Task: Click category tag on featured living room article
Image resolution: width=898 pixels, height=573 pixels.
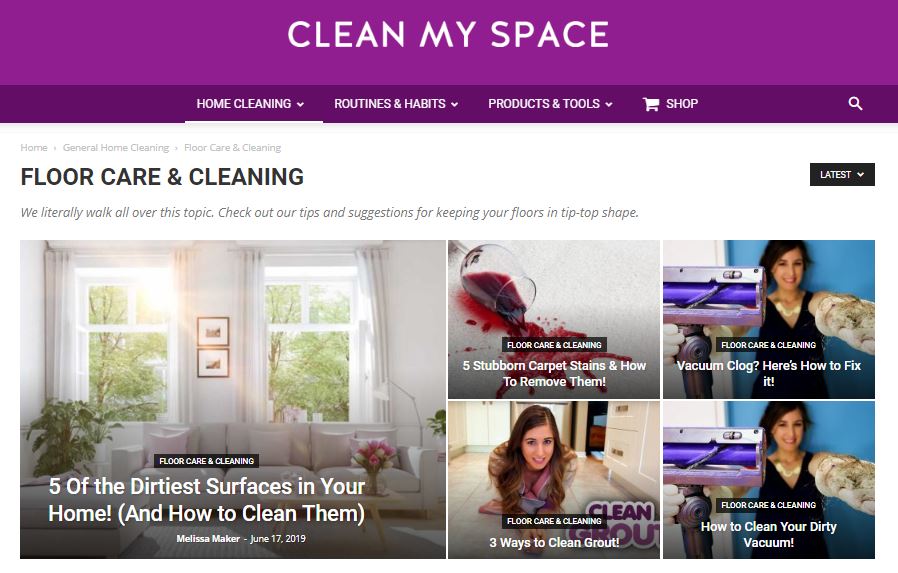Action: coord(207,461)
